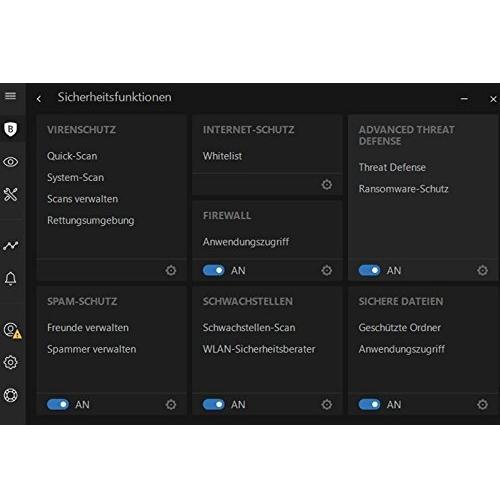500x500 pixels.
Task: Disable the Advanced Threat Defense toggle
Action: point(369,270)
